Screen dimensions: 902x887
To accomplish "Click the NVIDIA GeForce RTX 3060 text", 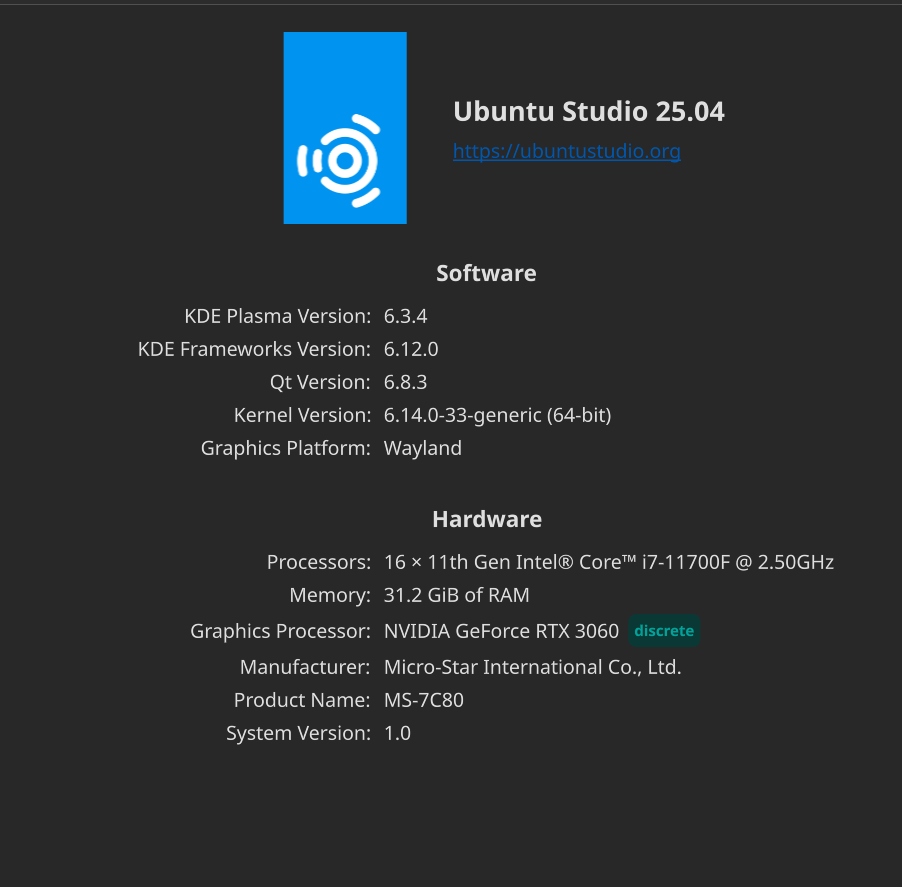I will click(501, 631).
